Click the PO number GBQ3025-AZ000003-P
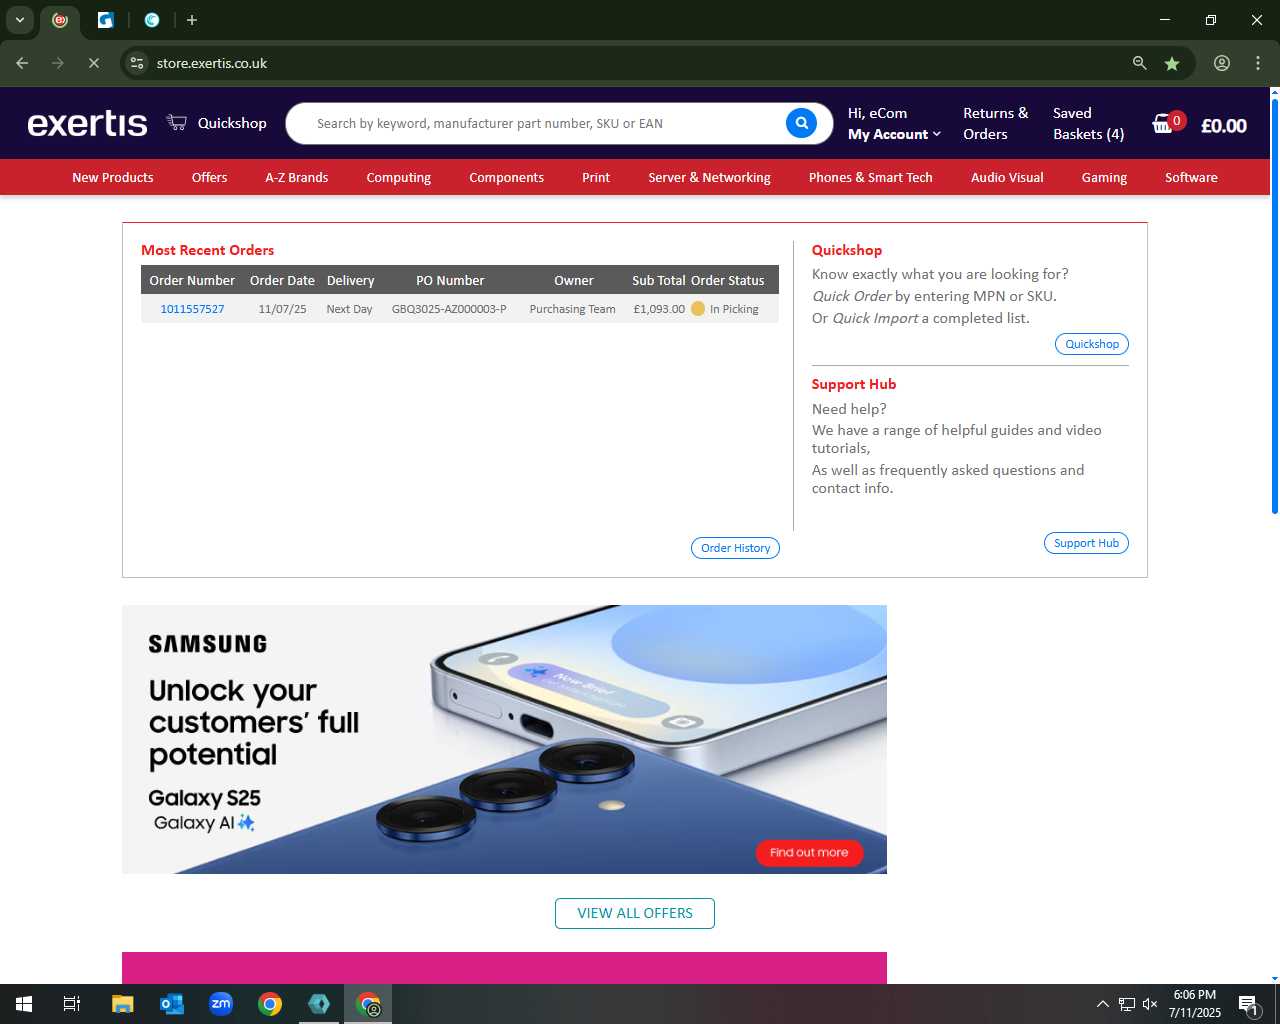 (x=449, y=309)
